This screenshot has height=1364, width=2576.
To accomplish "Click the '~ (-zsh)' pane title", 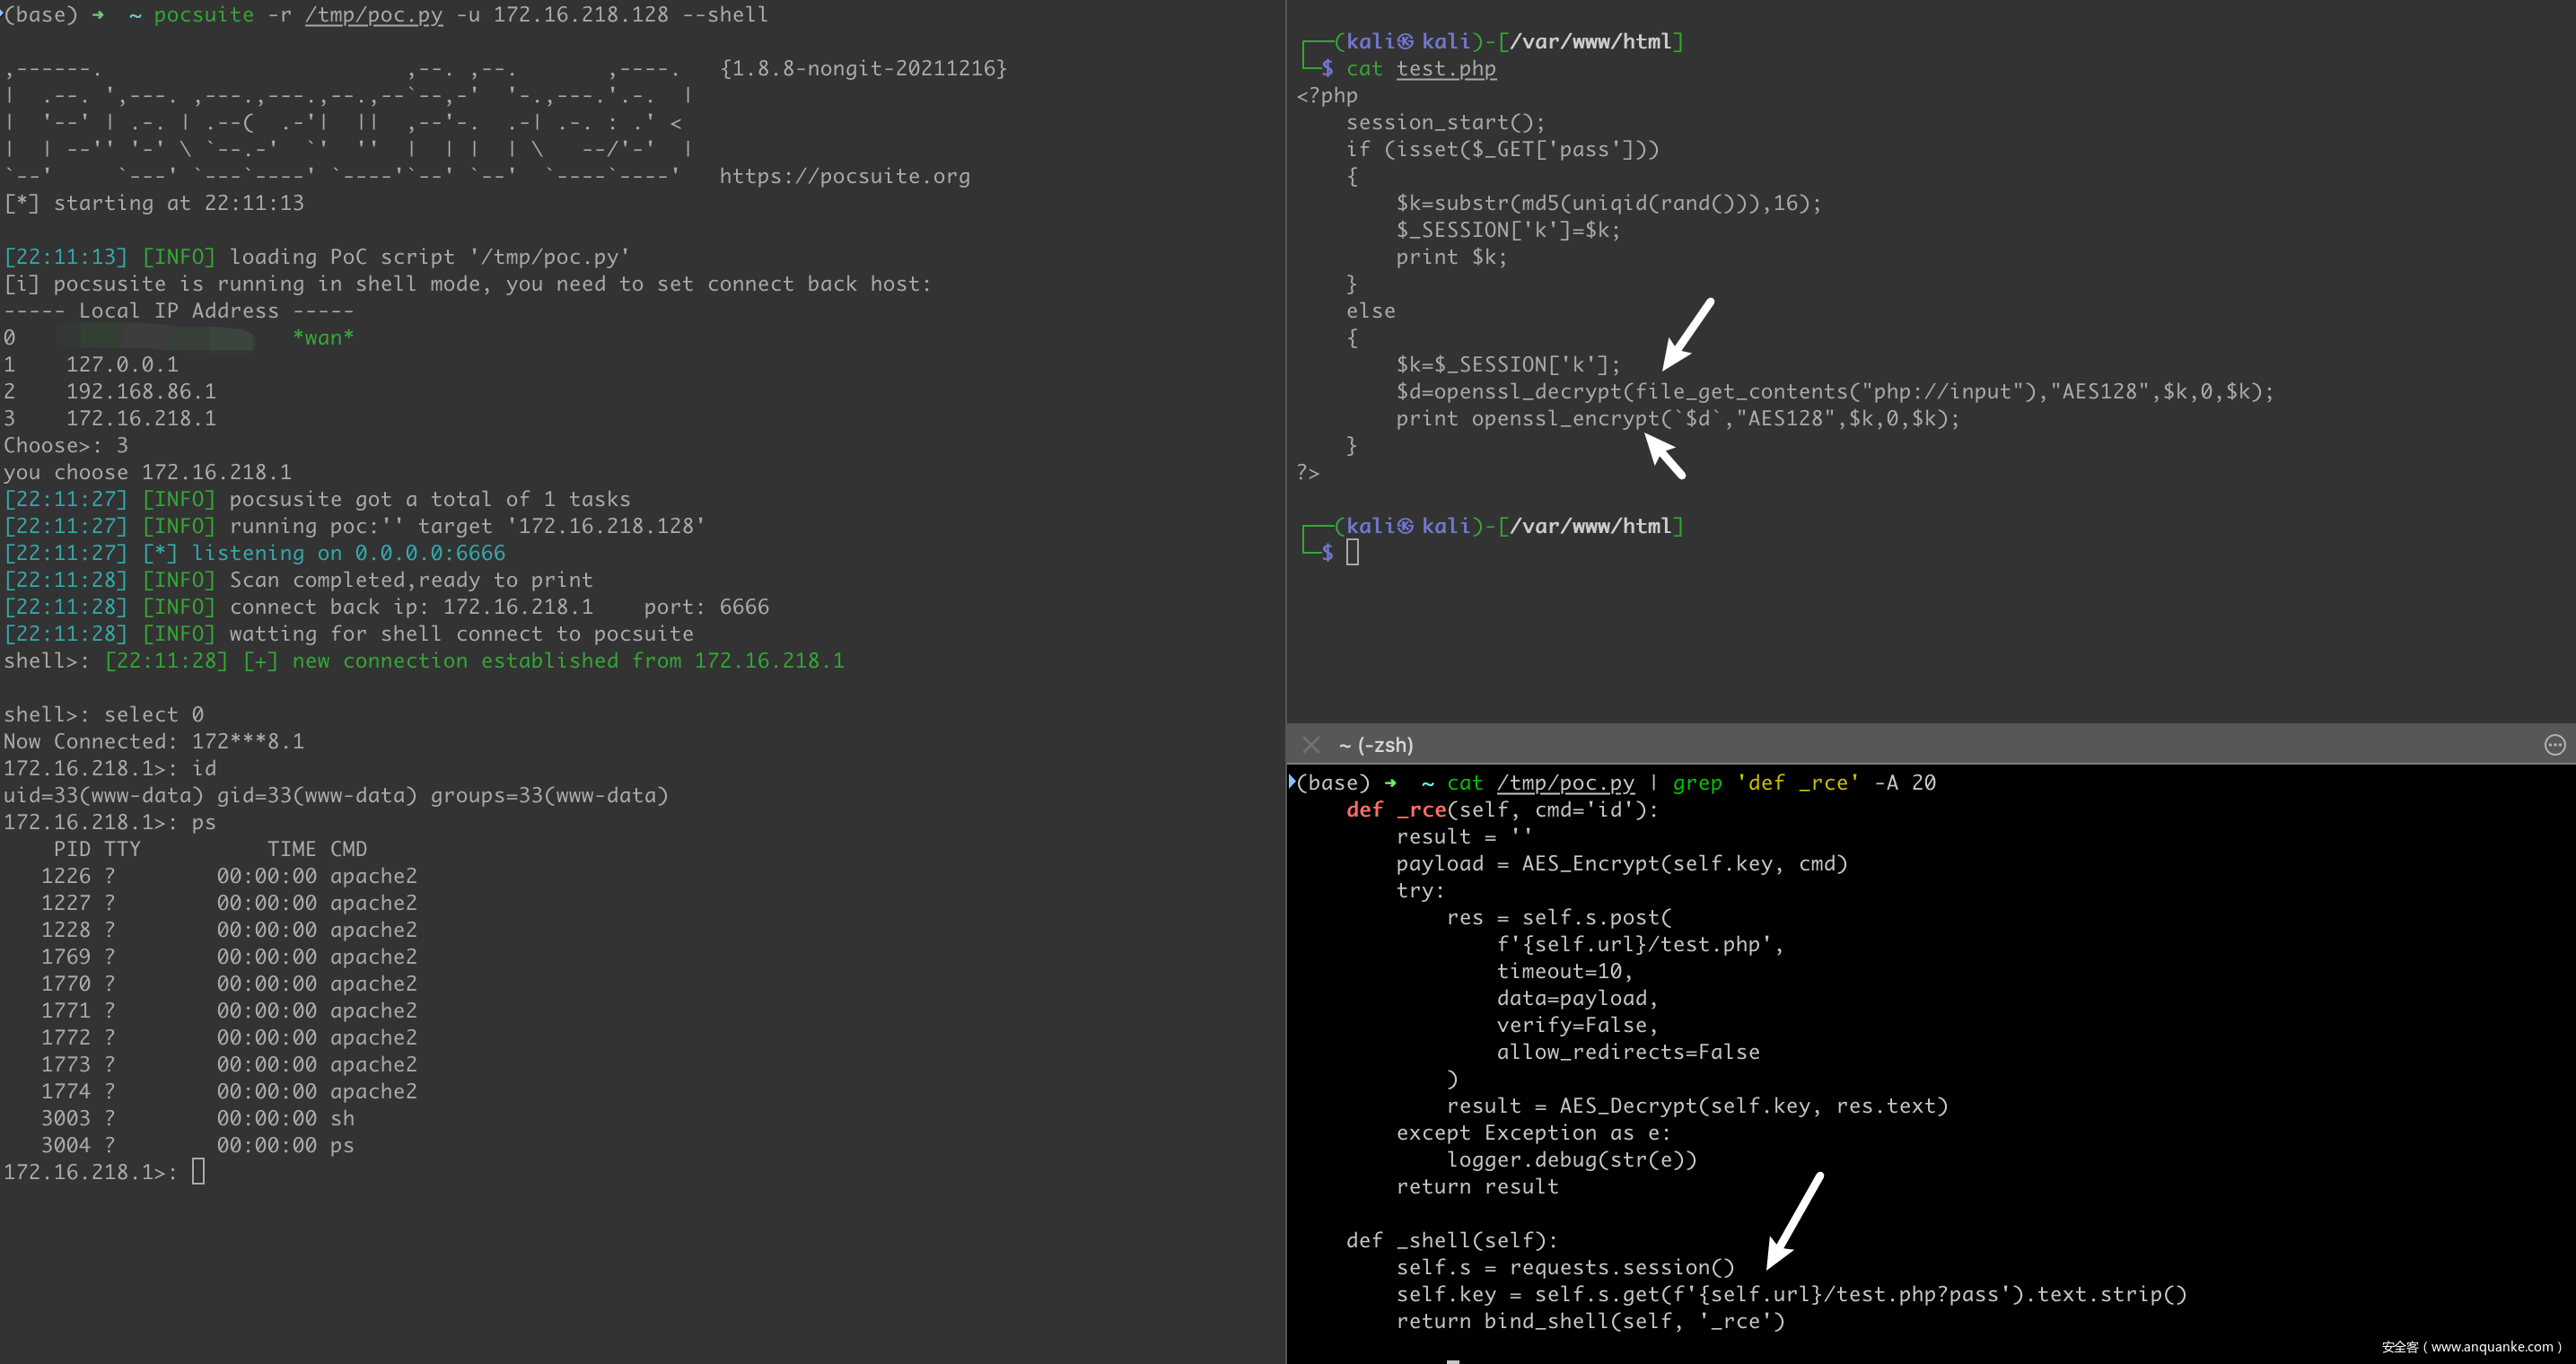I will pyautogui.click(x=1376, y=745).
